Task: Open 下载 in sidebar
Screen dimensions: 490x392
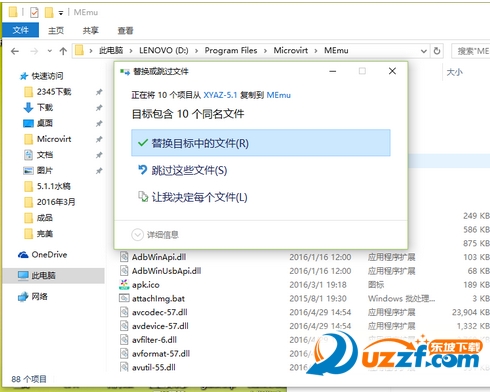Action: pos(45,107)
